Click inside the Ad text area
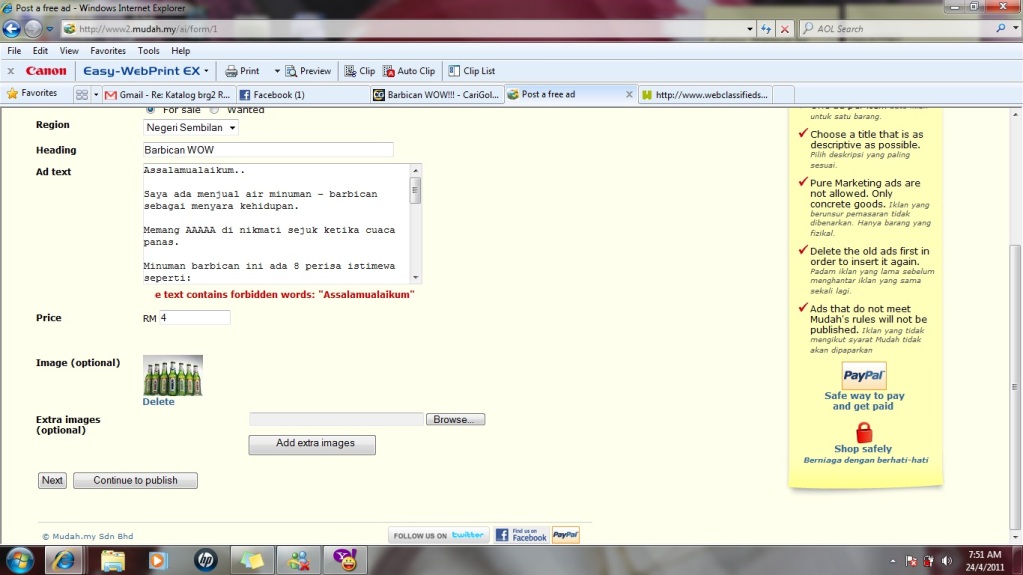The width and height of the screenshot is (1023, 575). click(x=277, y=223)
